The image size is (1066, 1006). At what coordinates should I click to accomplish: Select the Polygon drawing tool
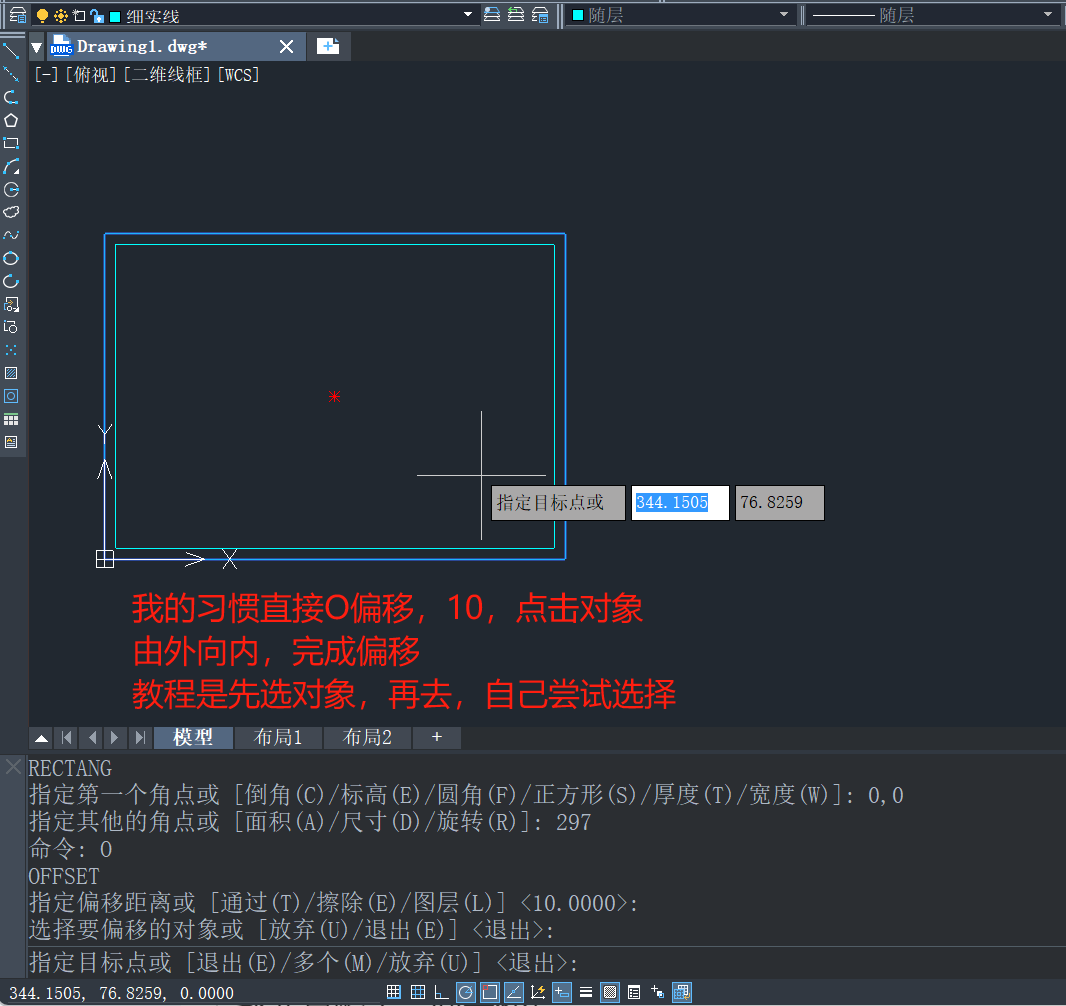click(11, 120)
